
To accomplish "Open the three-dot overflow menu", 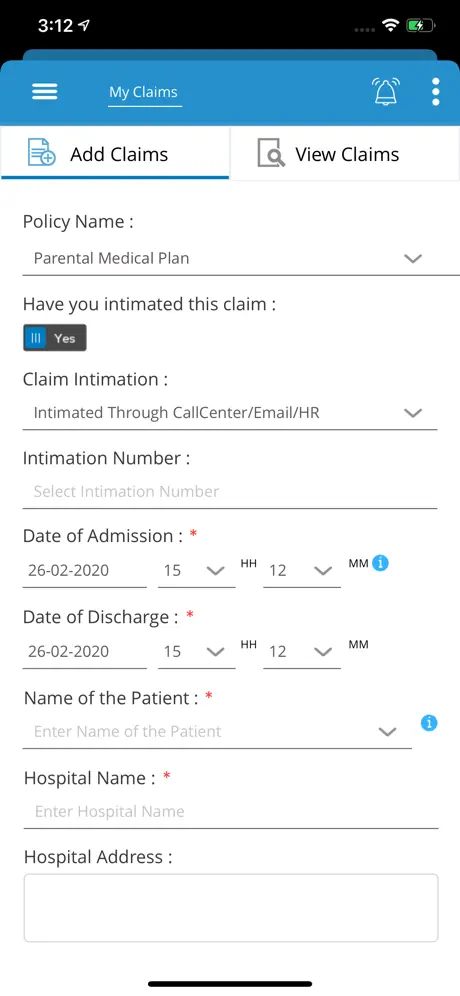I will point(435,92).
